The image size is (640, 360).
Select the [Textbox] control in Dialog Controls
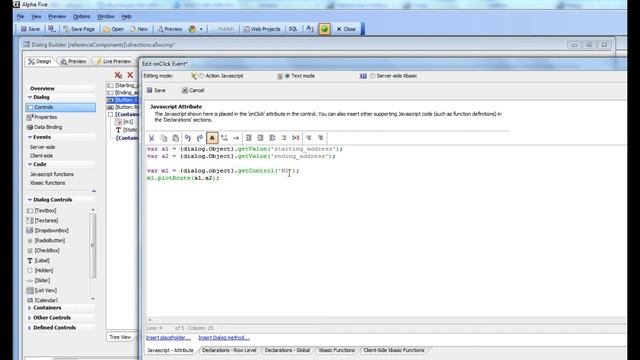point(45,211)
